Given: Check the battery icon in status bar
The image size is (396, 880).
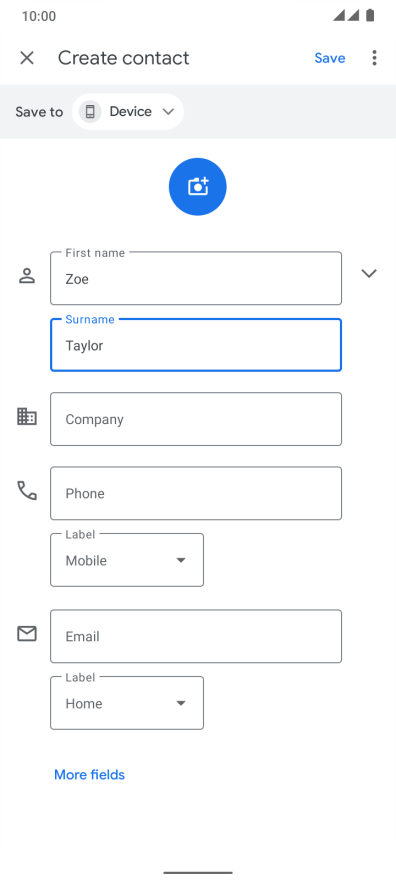Looking at the screenshot, I should pyautogui.click(x=370, y=16).
